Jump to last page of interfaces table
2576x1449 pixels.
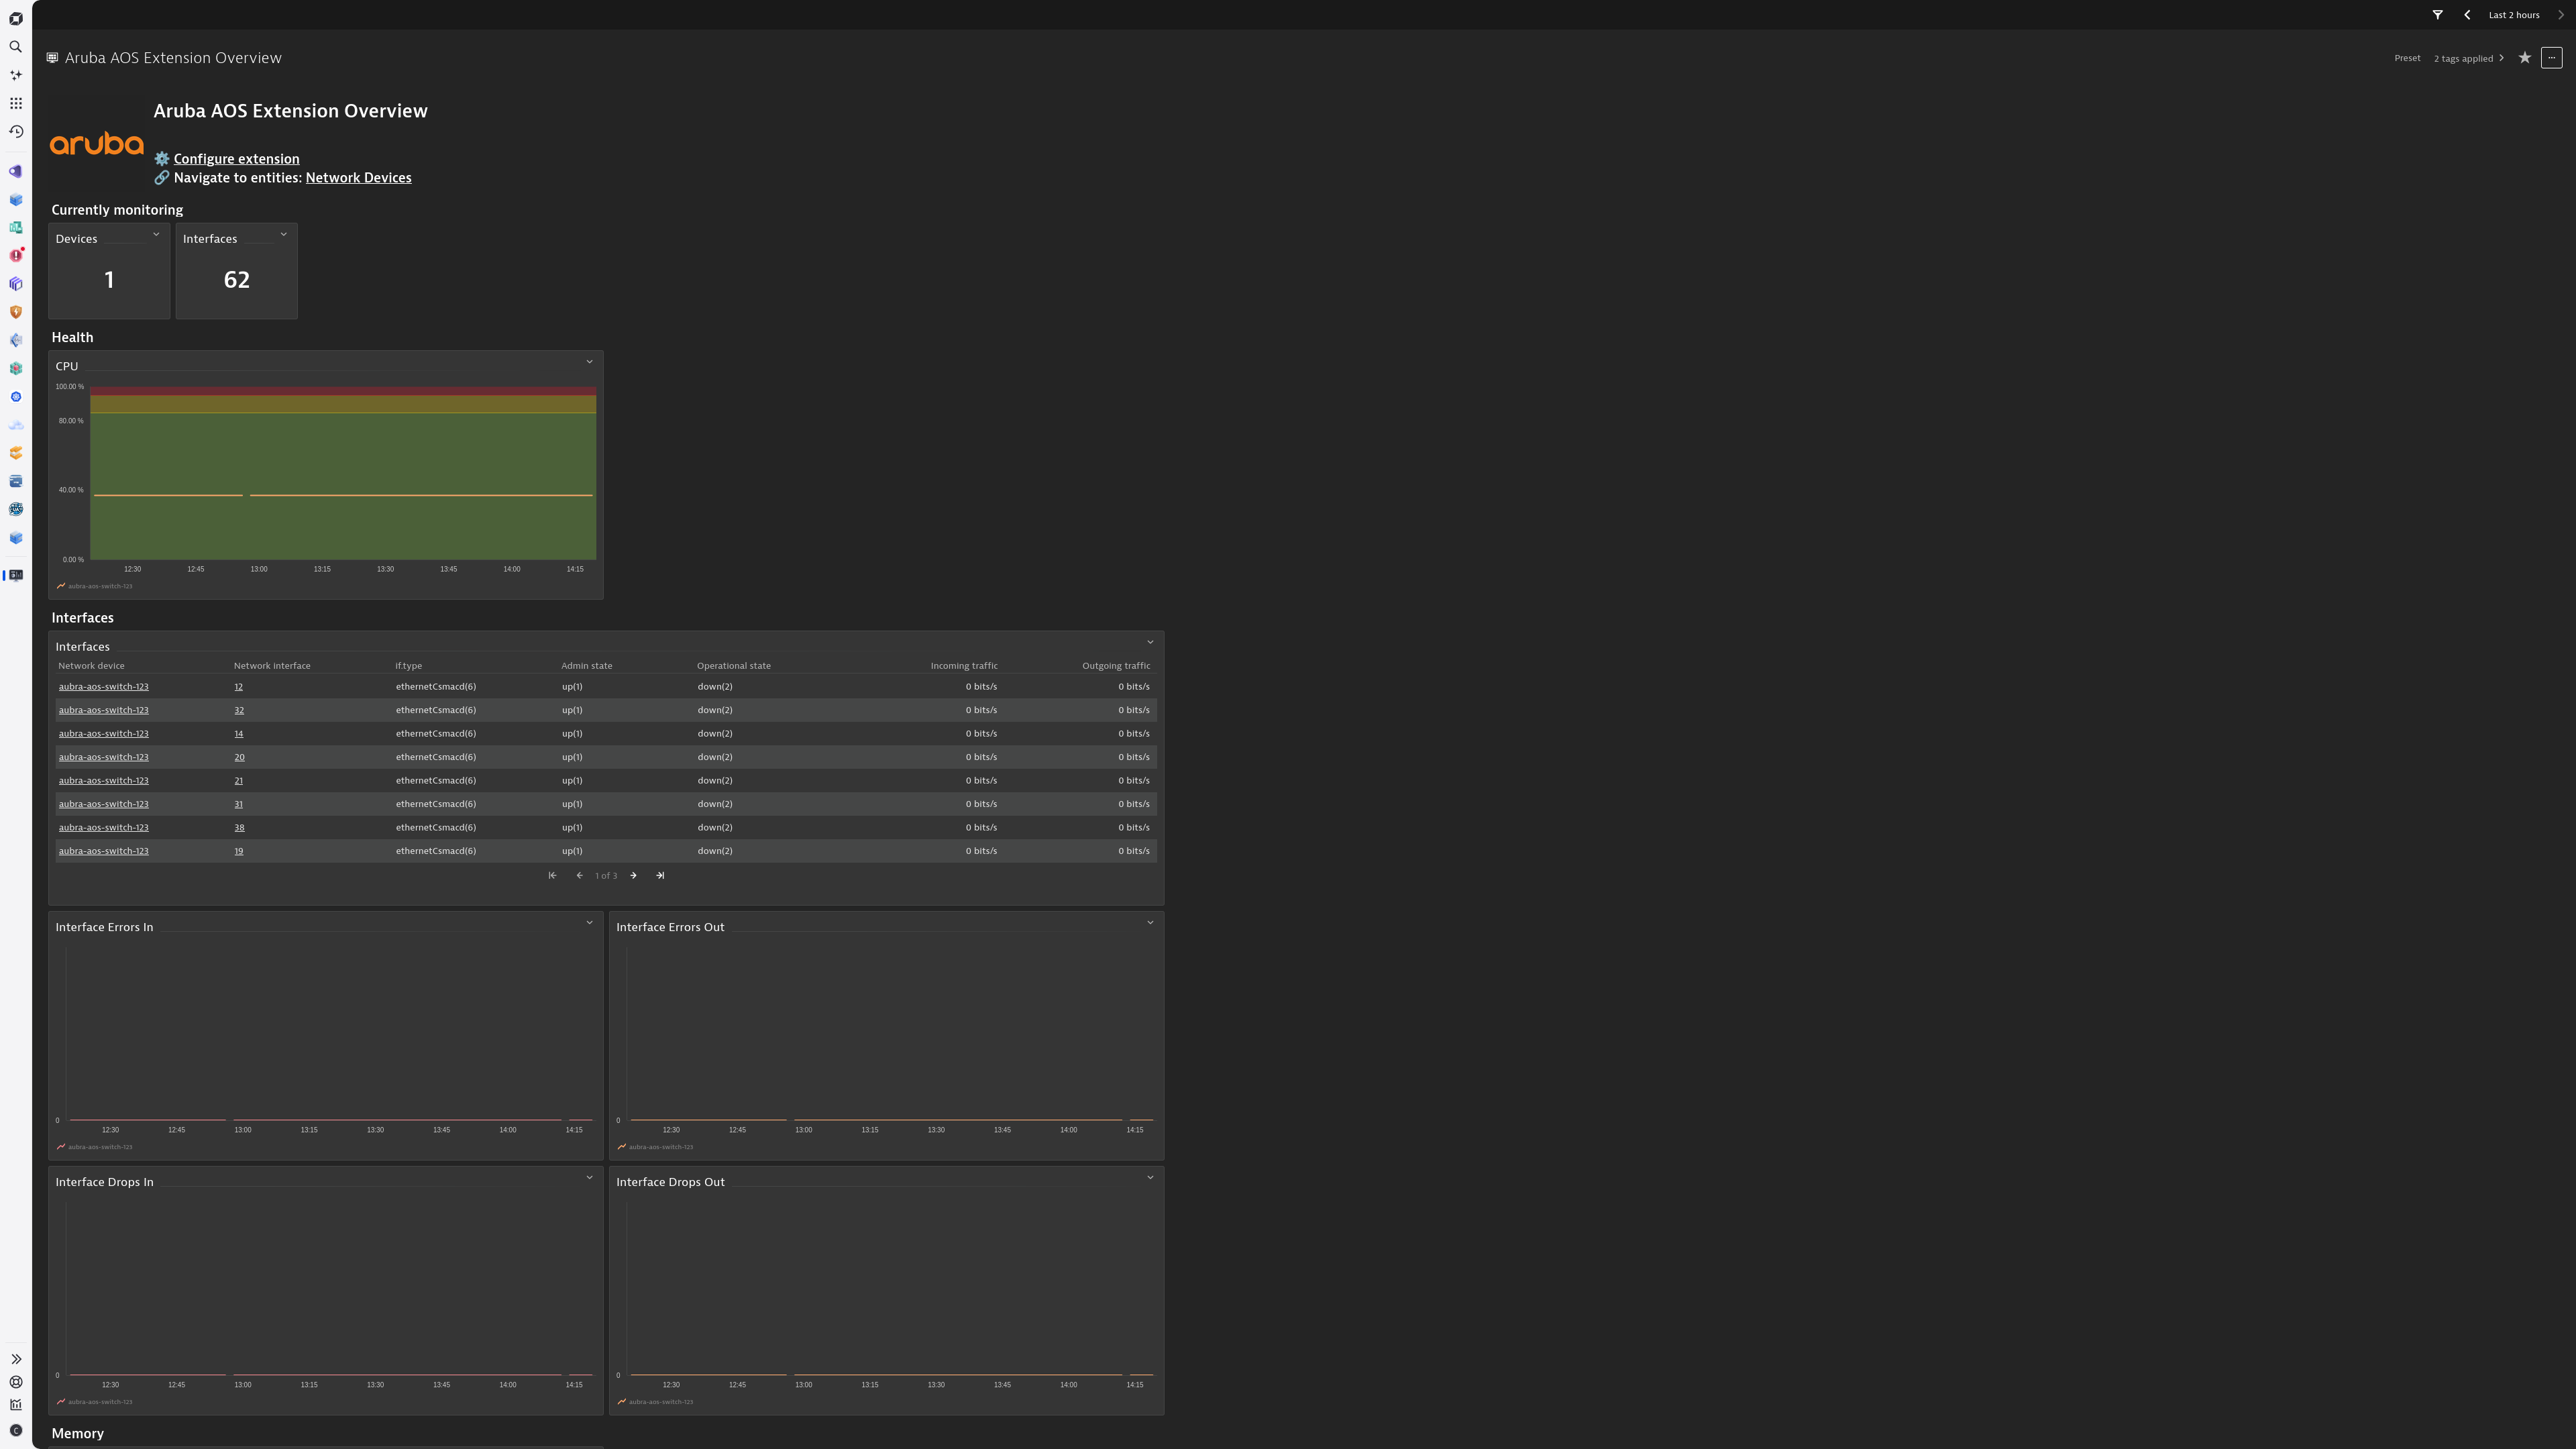click(x=660, y=876)
